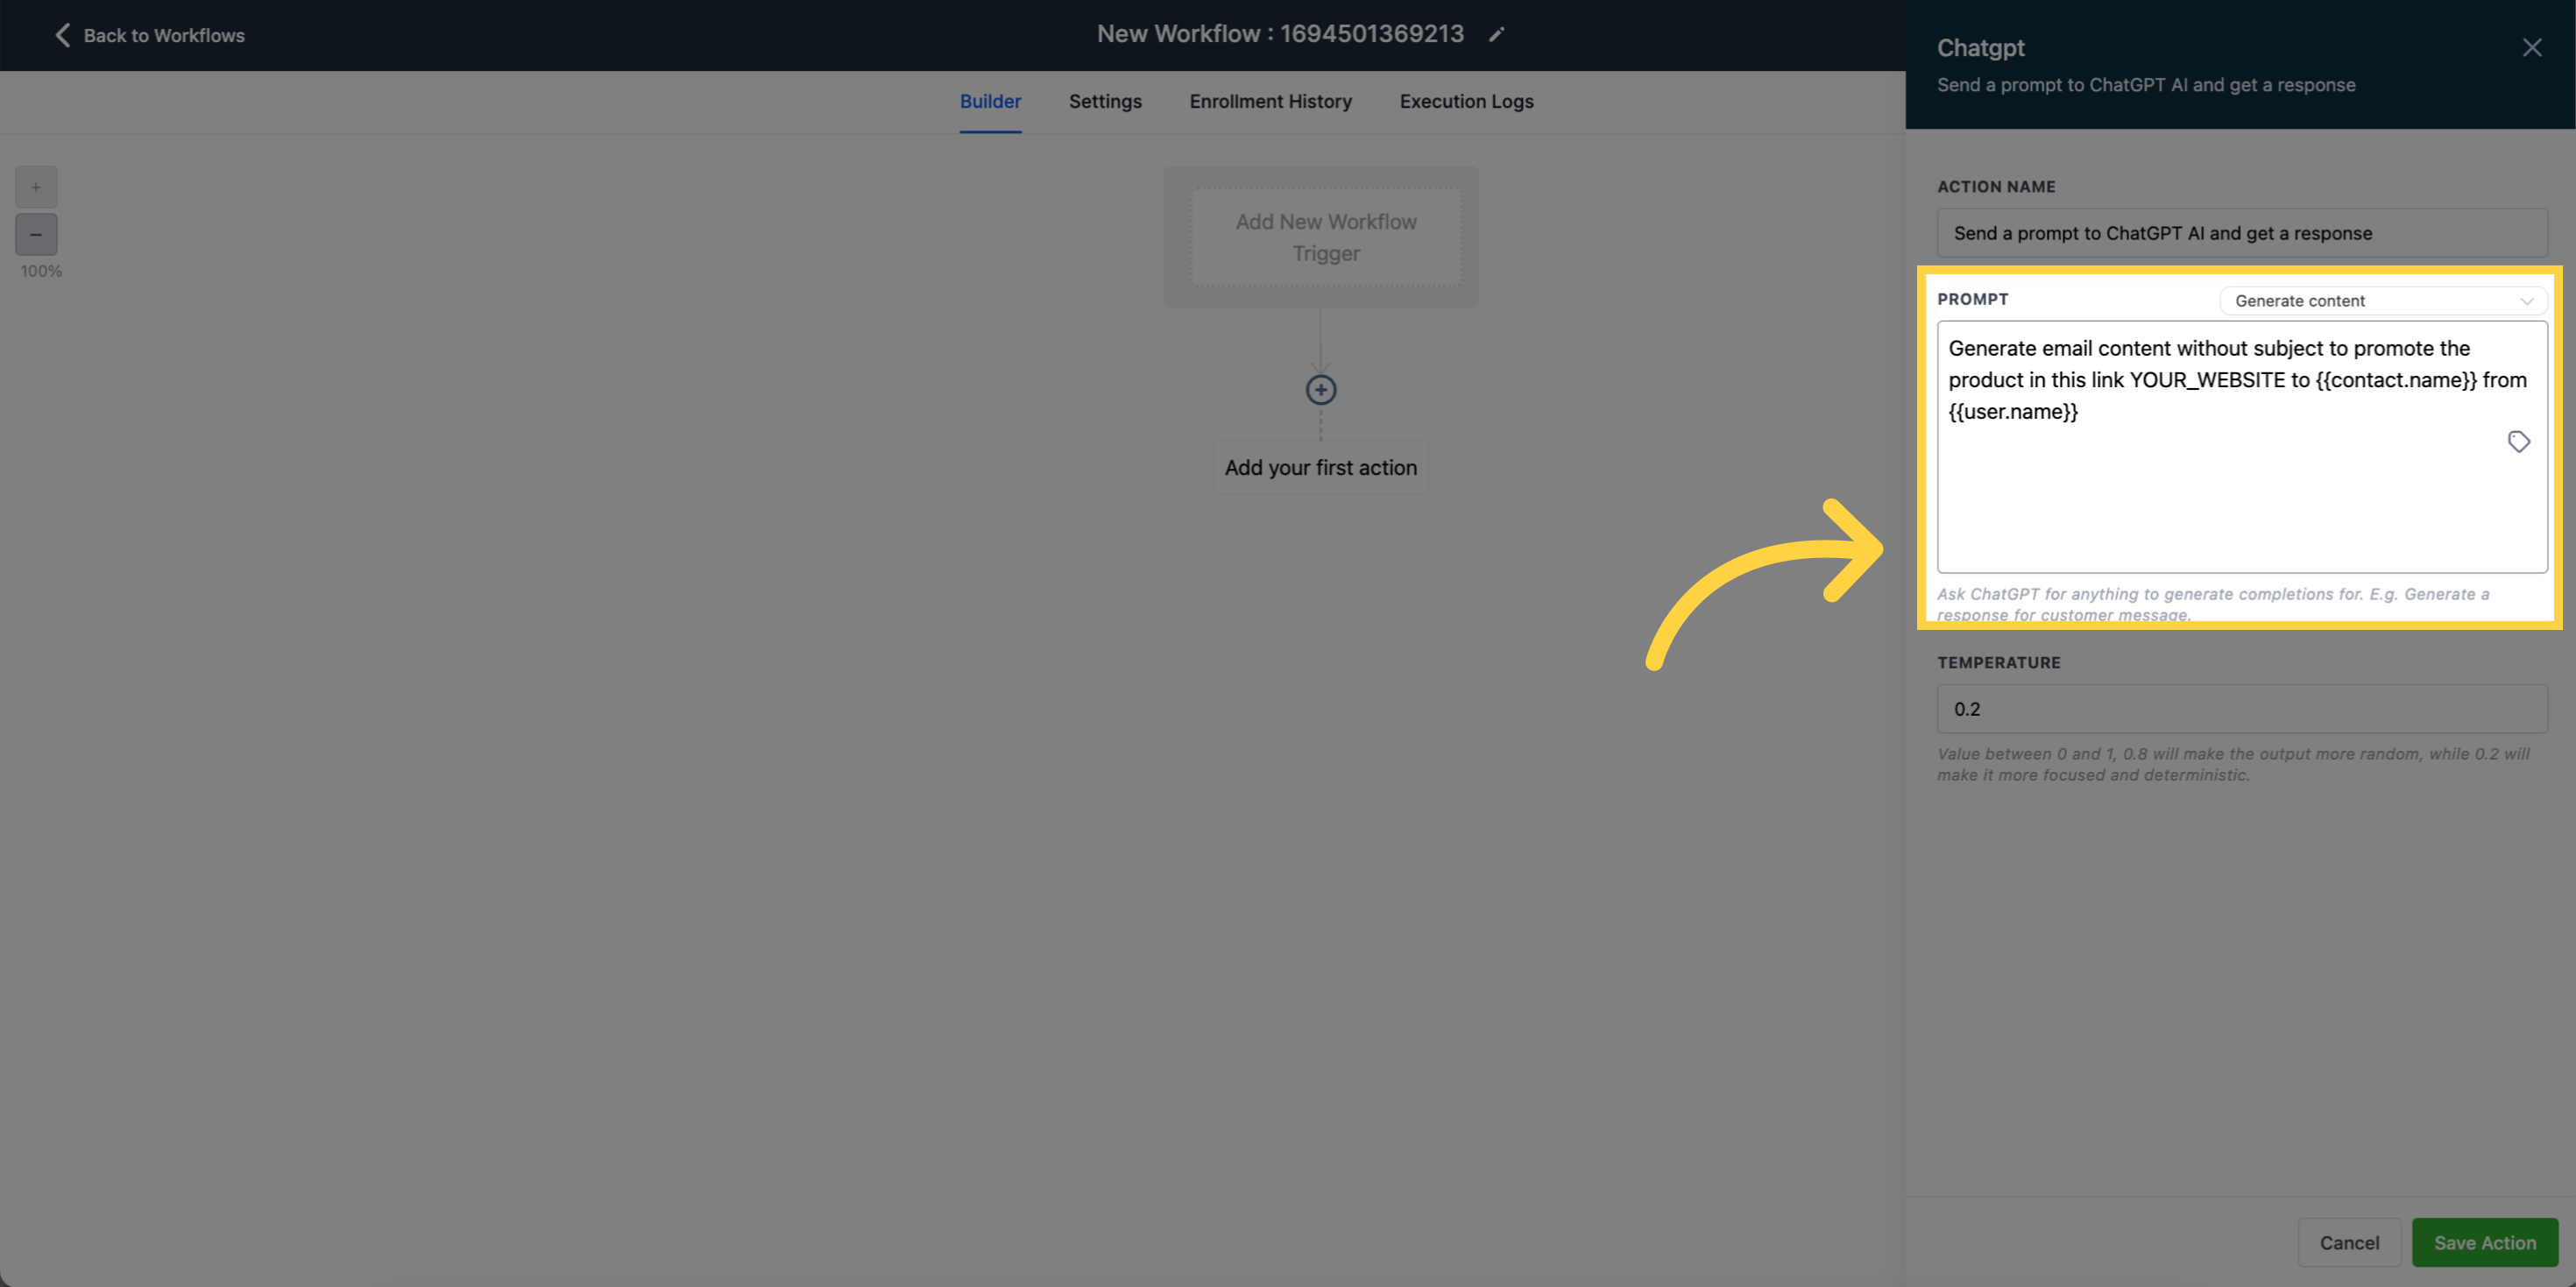The width and height of the screenshot is (2576, 1287).
Task: Click the zoom out minus icon
Action: coord(36,233)
